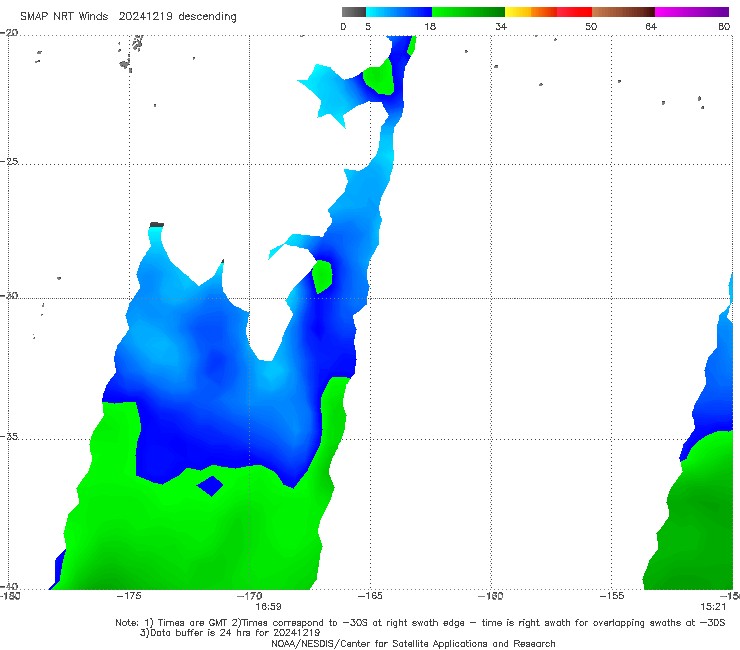Click the green segment of the color bar
The width and height of the screenshot is (740, 650).
click(468, 12)
